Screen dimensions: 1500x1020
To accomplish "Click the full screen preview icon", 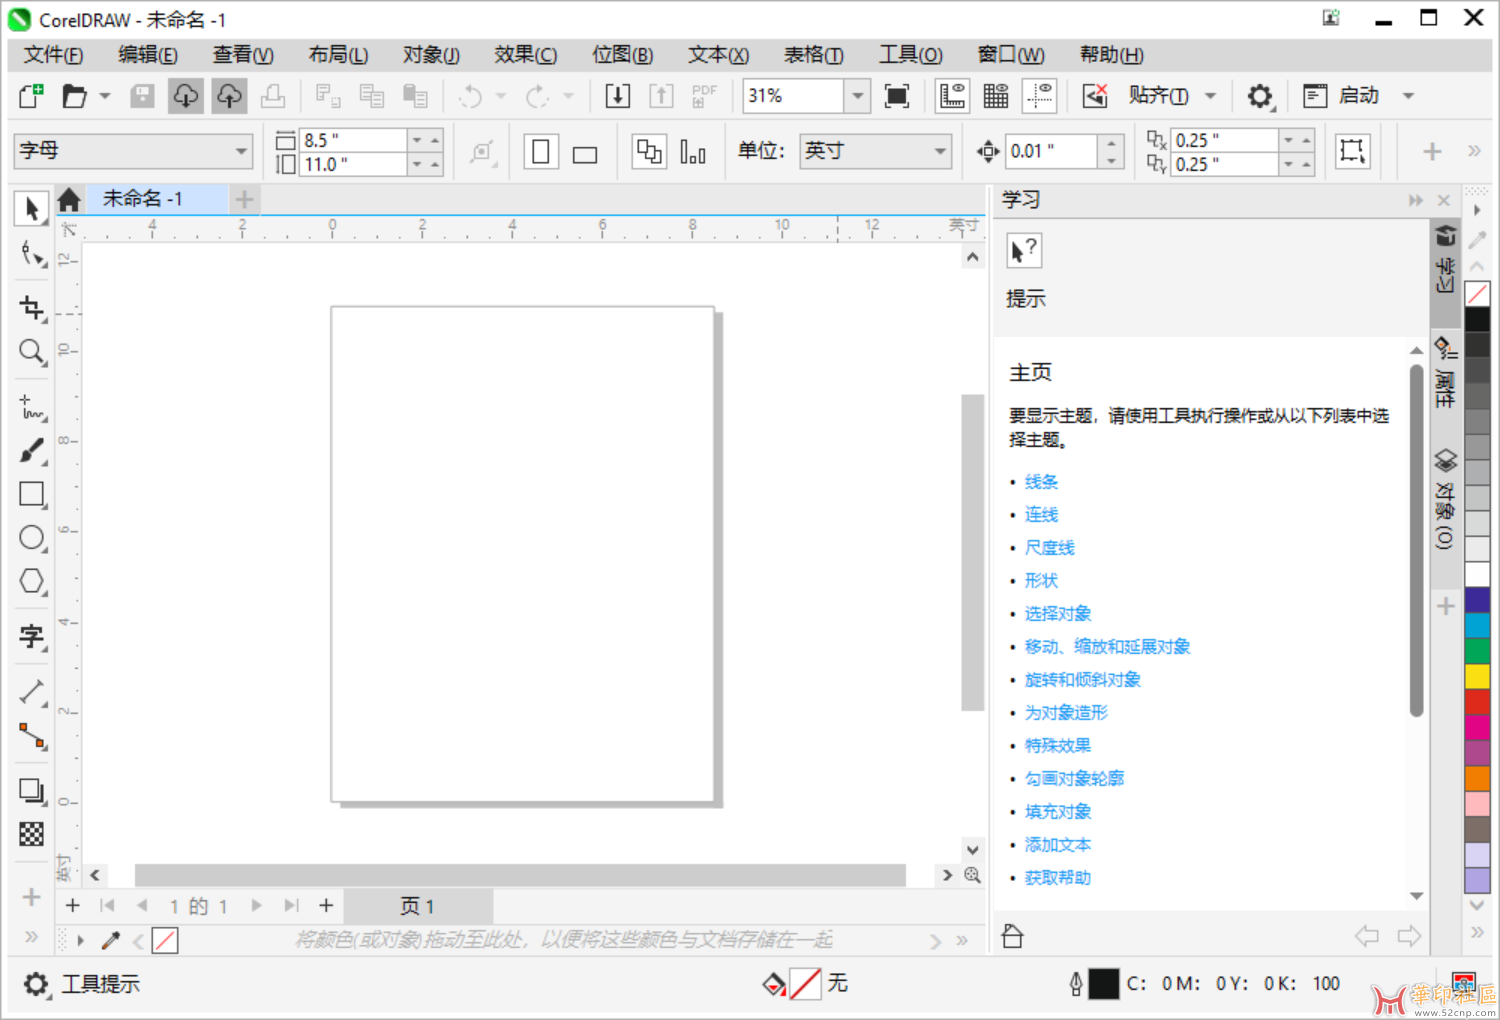I will 897,96.
